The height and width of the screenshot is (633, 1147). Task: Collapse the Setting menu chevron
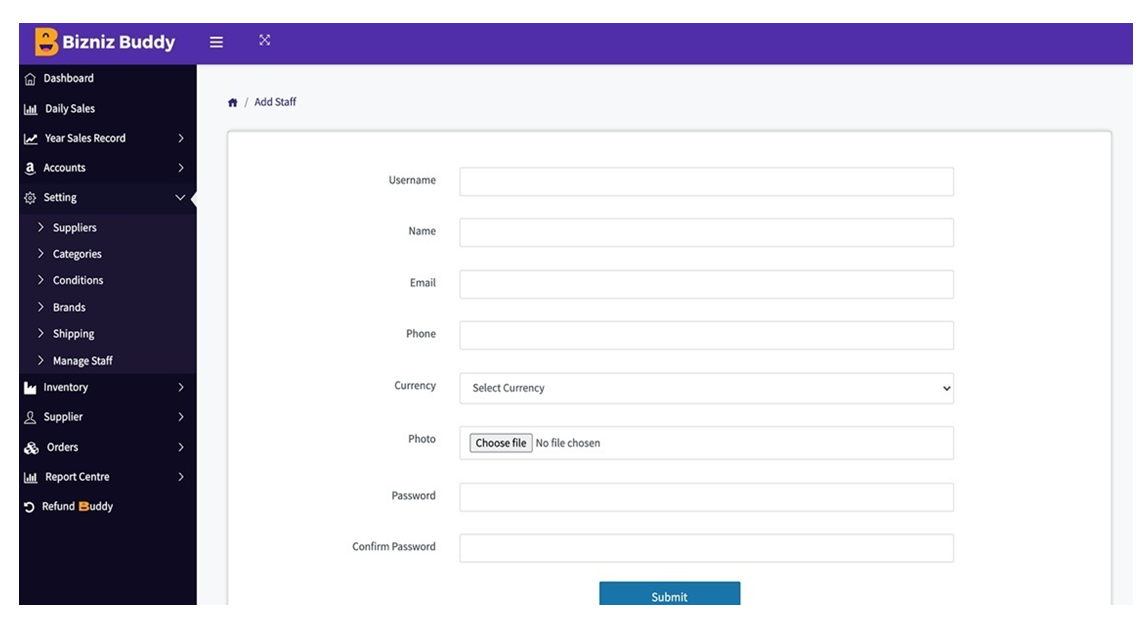[180, 198]
